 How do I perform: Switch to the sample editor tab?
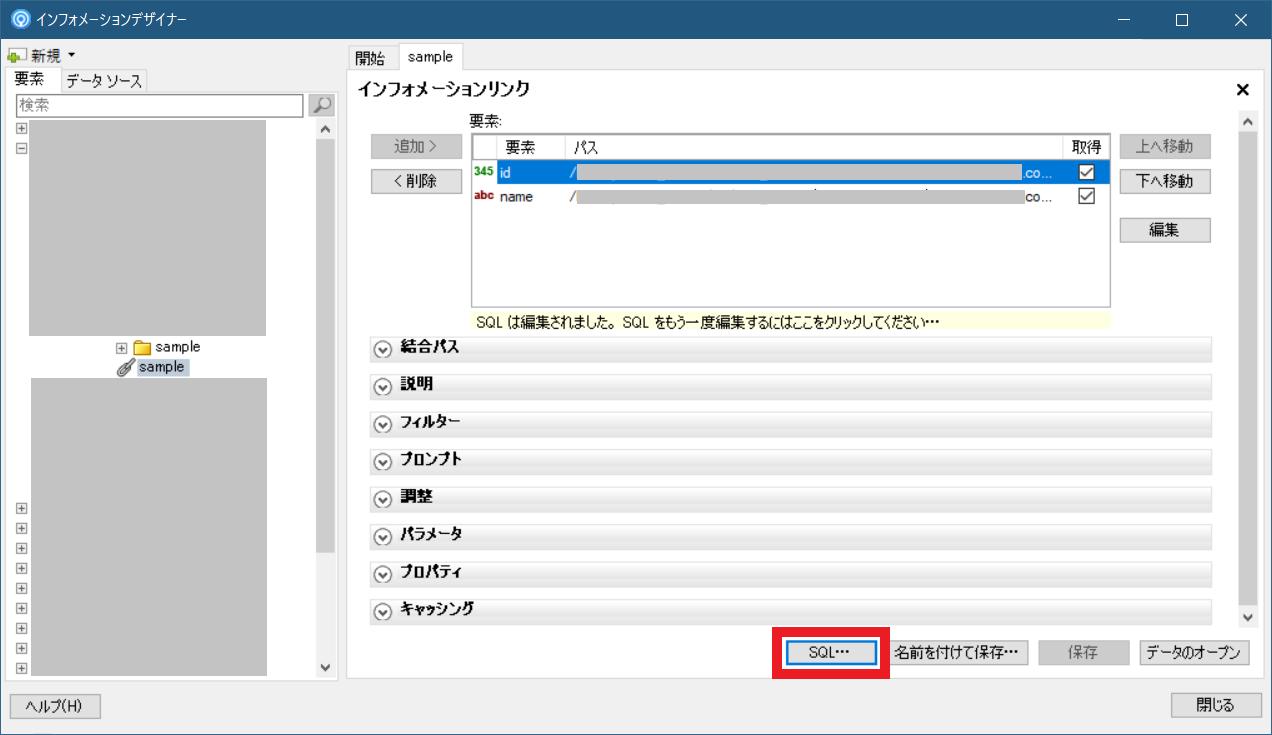(x=430, y=57)
